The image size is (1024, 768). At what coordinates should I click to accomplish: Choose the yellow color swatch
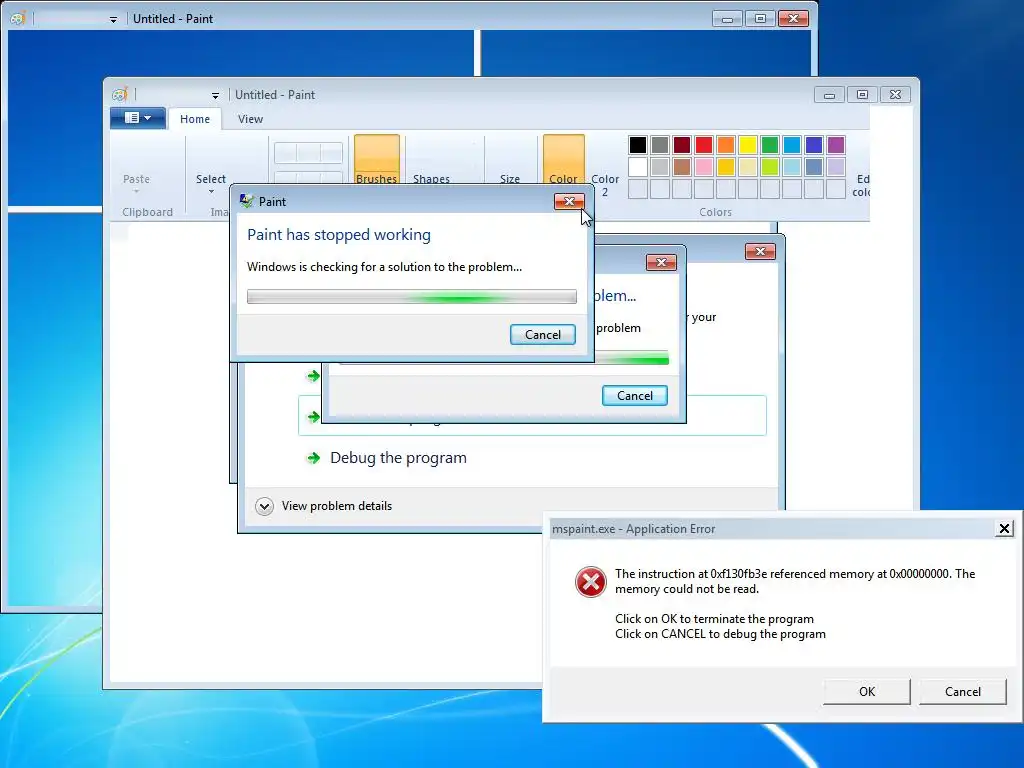point(748,145)
